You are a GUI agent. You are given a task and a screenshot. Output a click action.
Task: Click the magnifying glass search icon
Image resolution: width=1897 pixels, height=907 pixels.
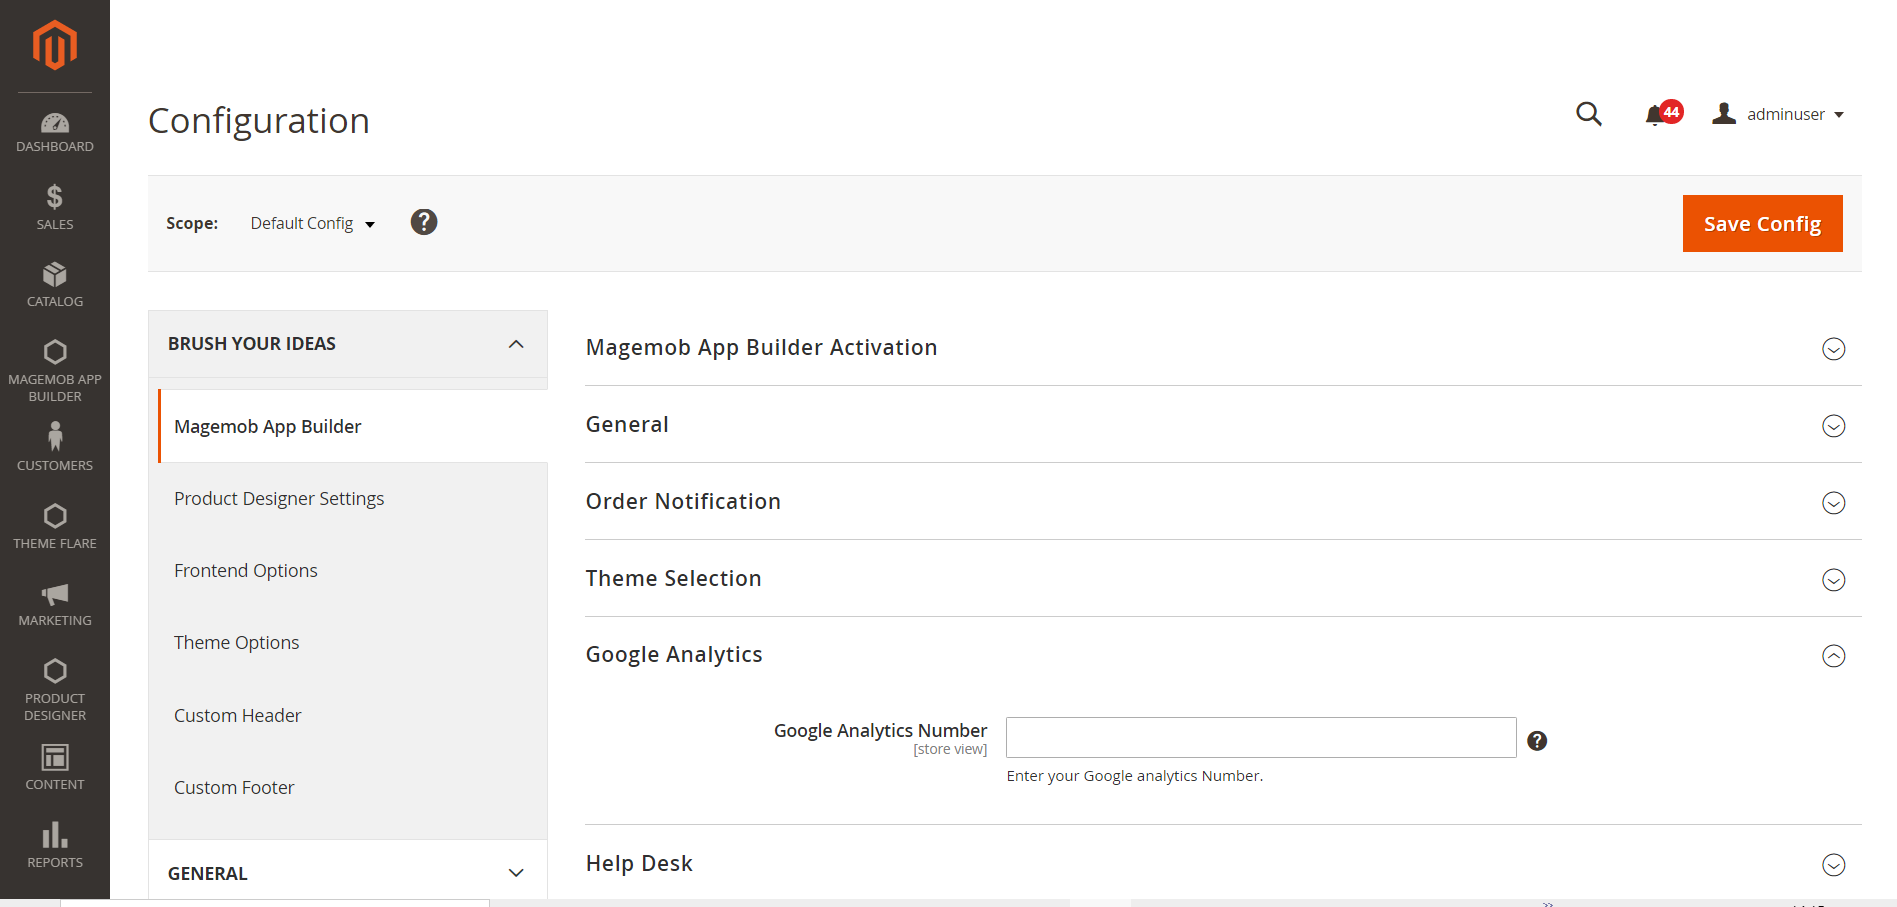tap(1588, 114)
